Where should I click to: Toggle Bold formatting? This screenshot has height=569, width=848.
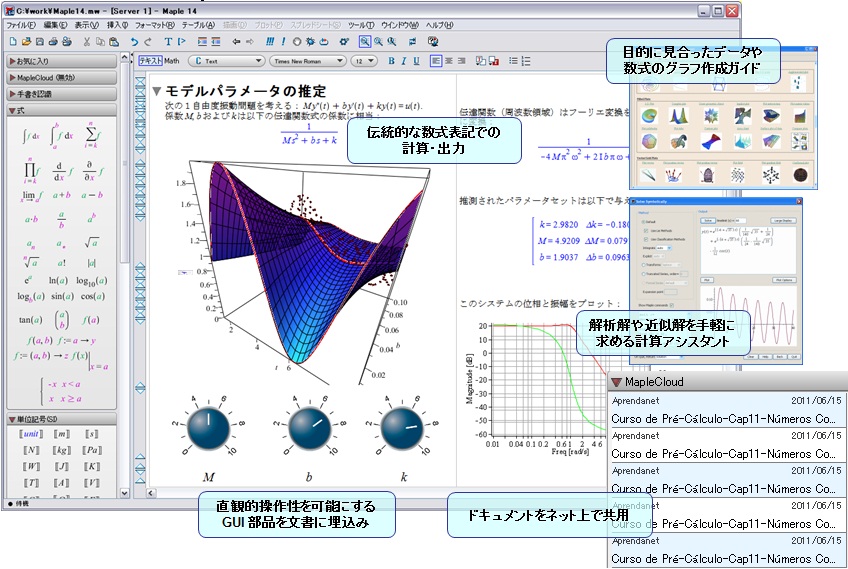coord(391,61)
